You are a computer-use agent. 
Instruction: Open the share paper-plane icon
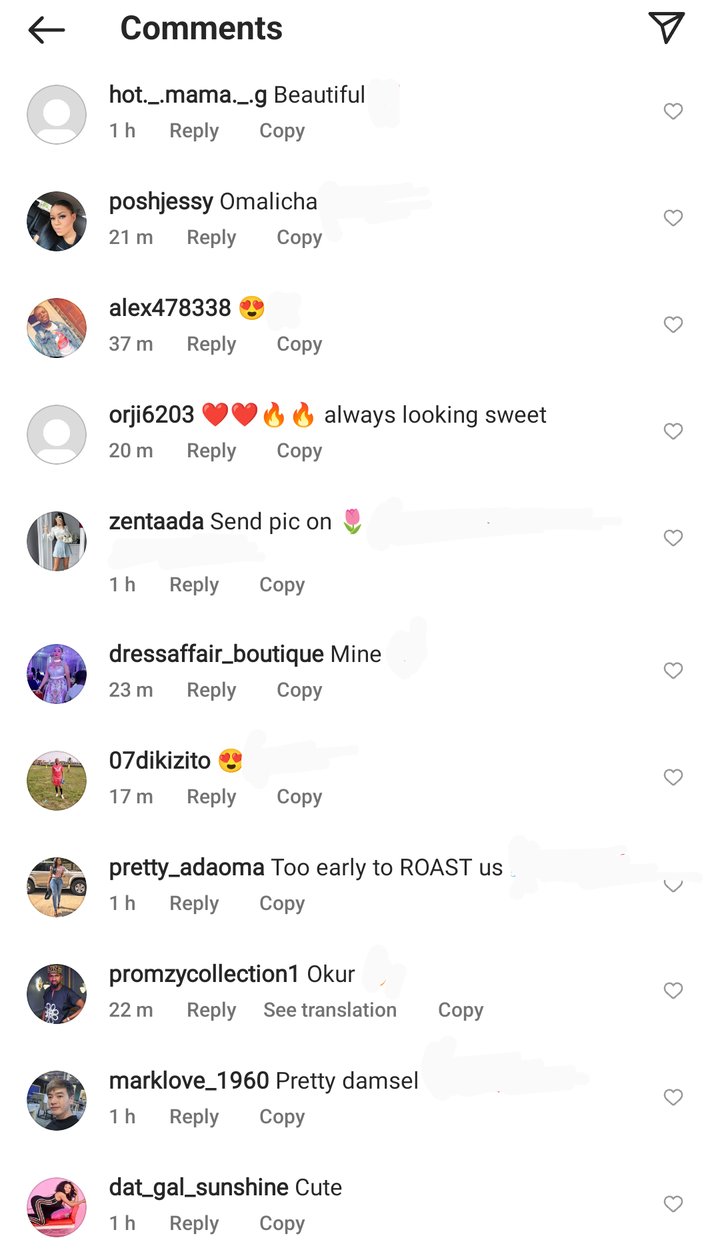[666, 28]
